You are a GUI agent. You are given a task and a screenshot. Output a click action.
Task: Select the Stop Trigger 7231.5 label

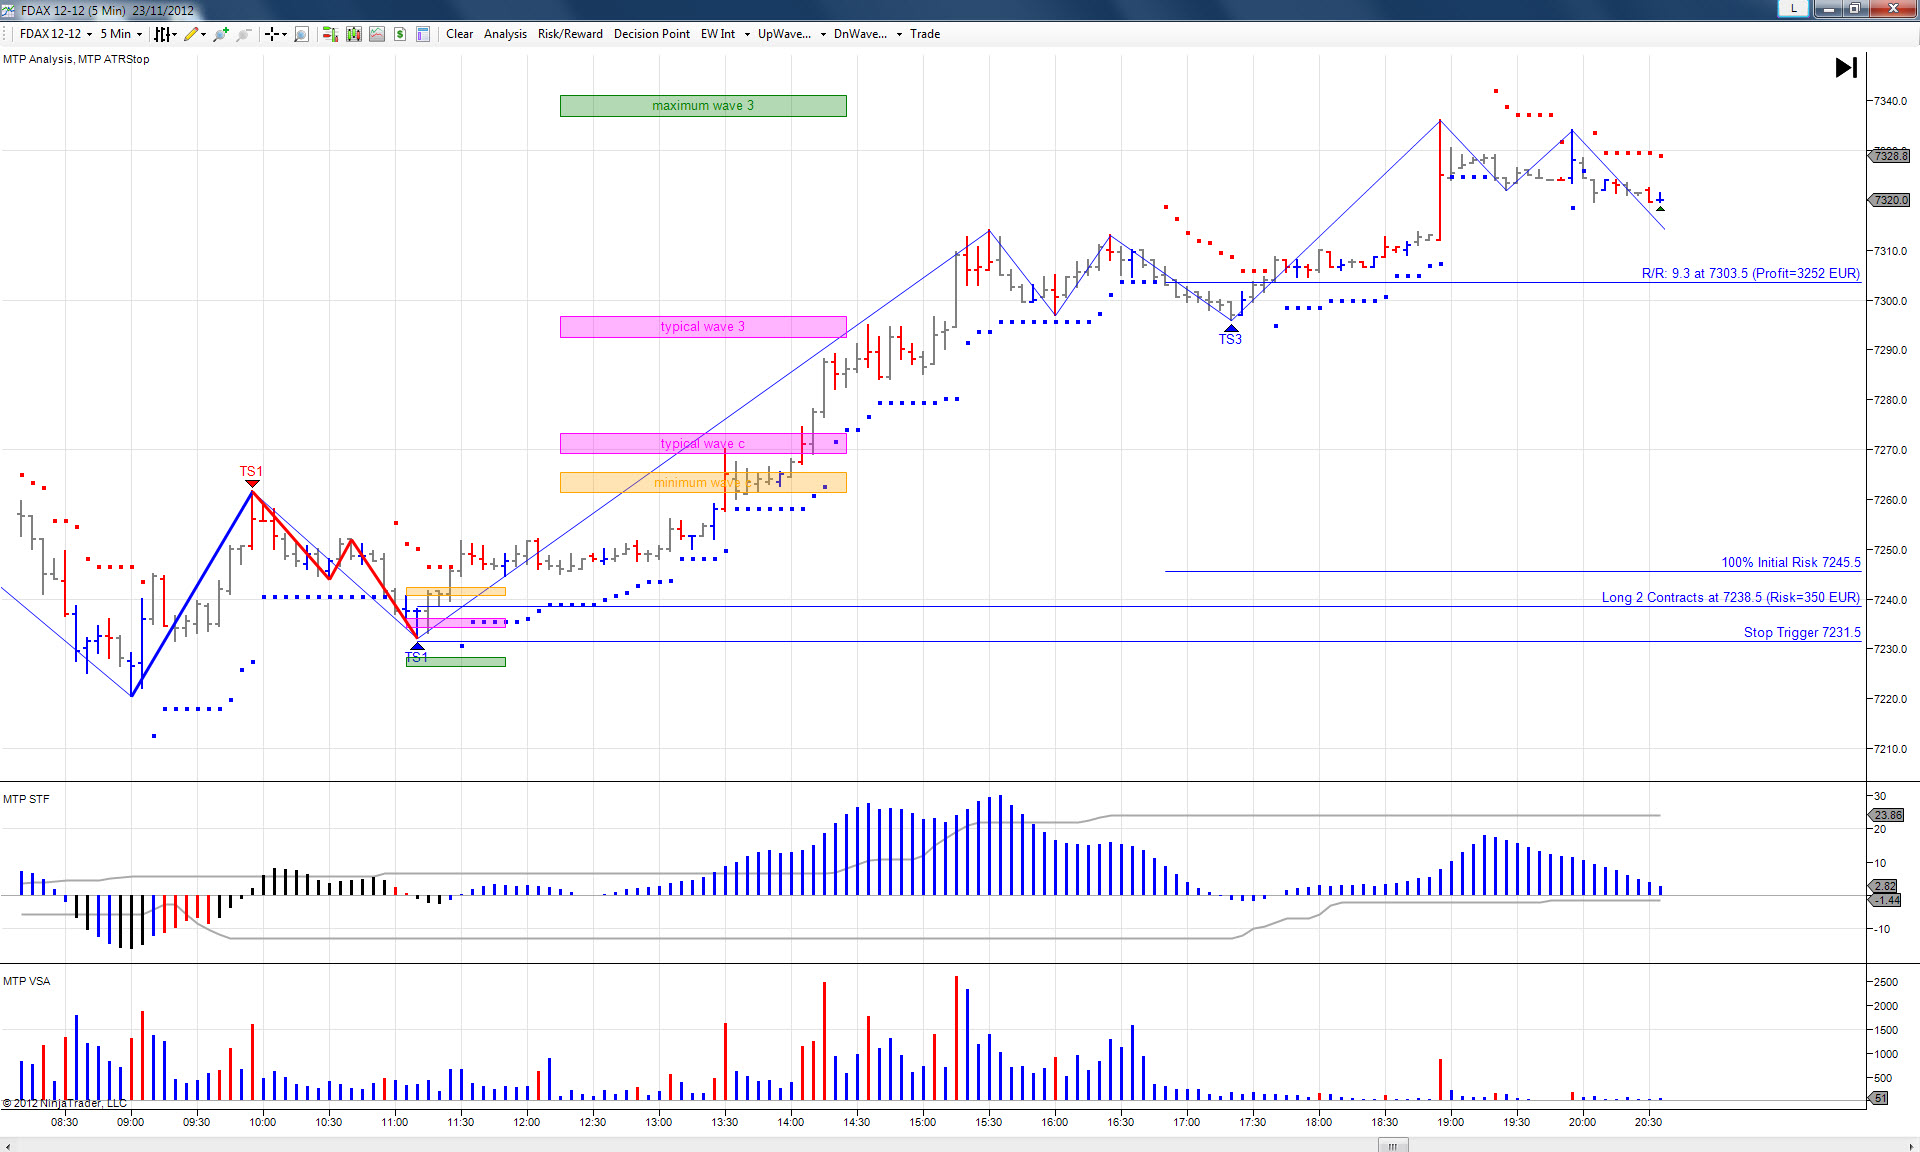1802,632
